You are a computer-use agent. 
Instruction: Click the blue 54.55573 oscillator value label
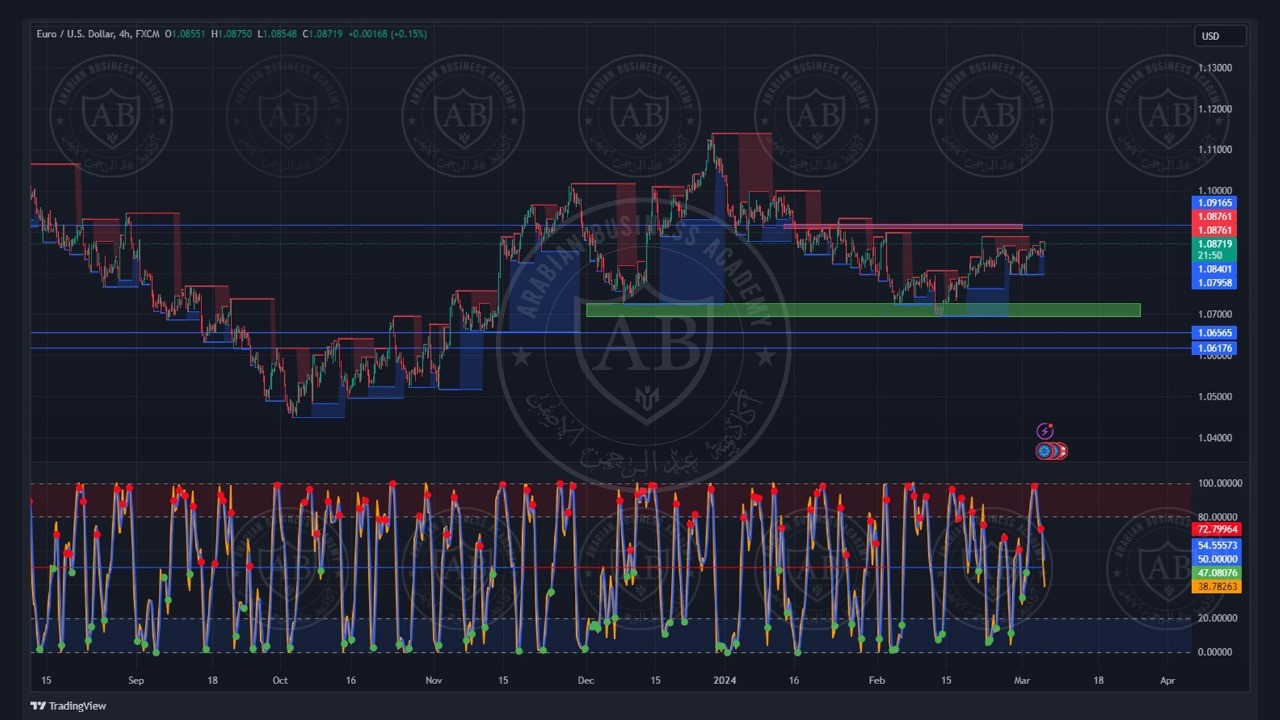(1216, 546)
